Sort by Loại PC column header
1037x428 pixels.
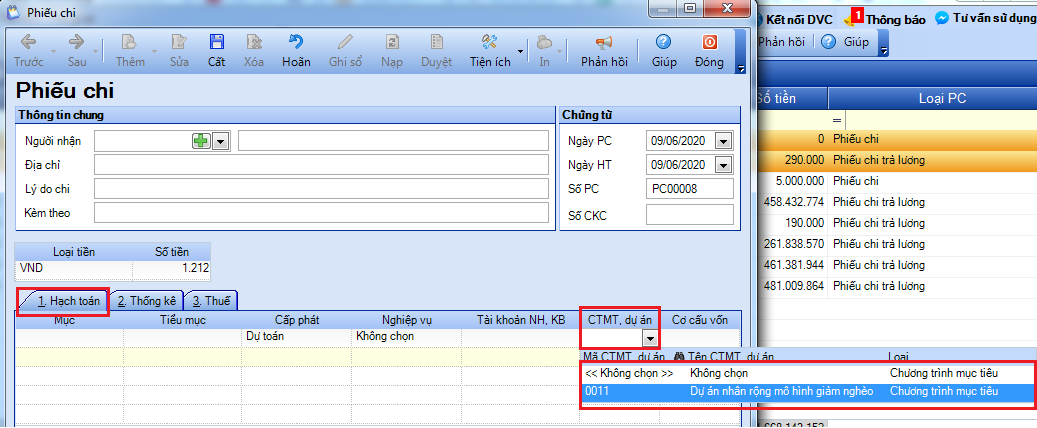[933, 99]
